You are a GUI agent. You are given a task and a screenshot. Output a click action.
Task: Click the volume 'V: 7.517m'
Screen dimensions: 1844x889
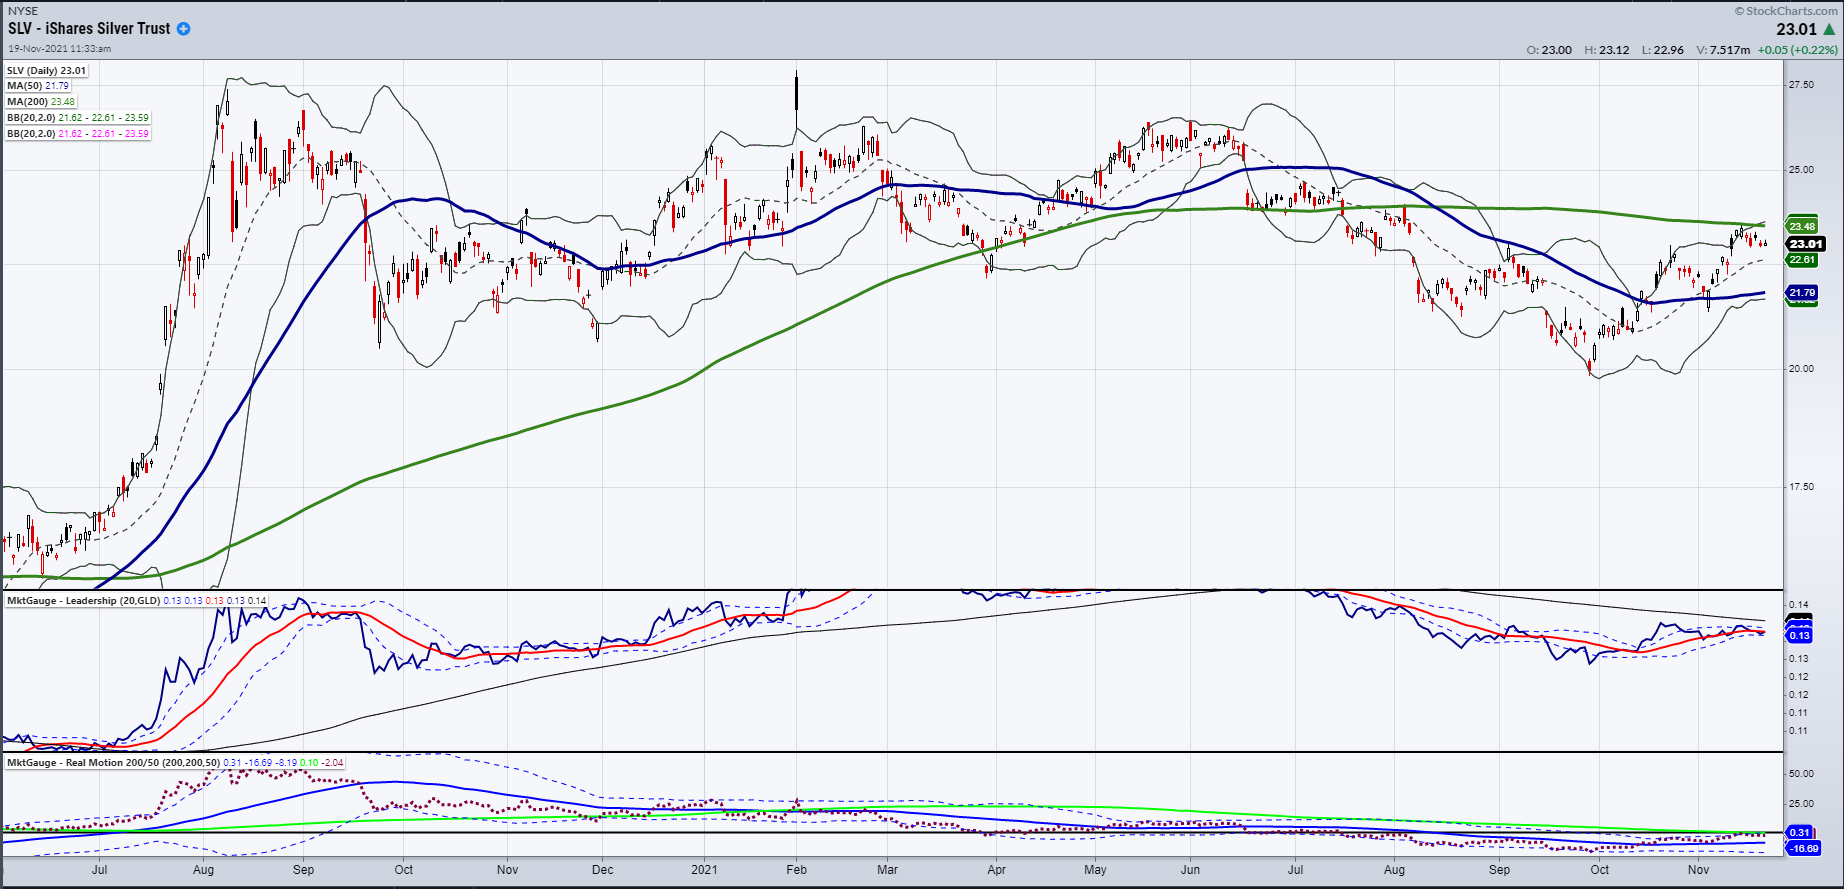tap(1723, 50)
